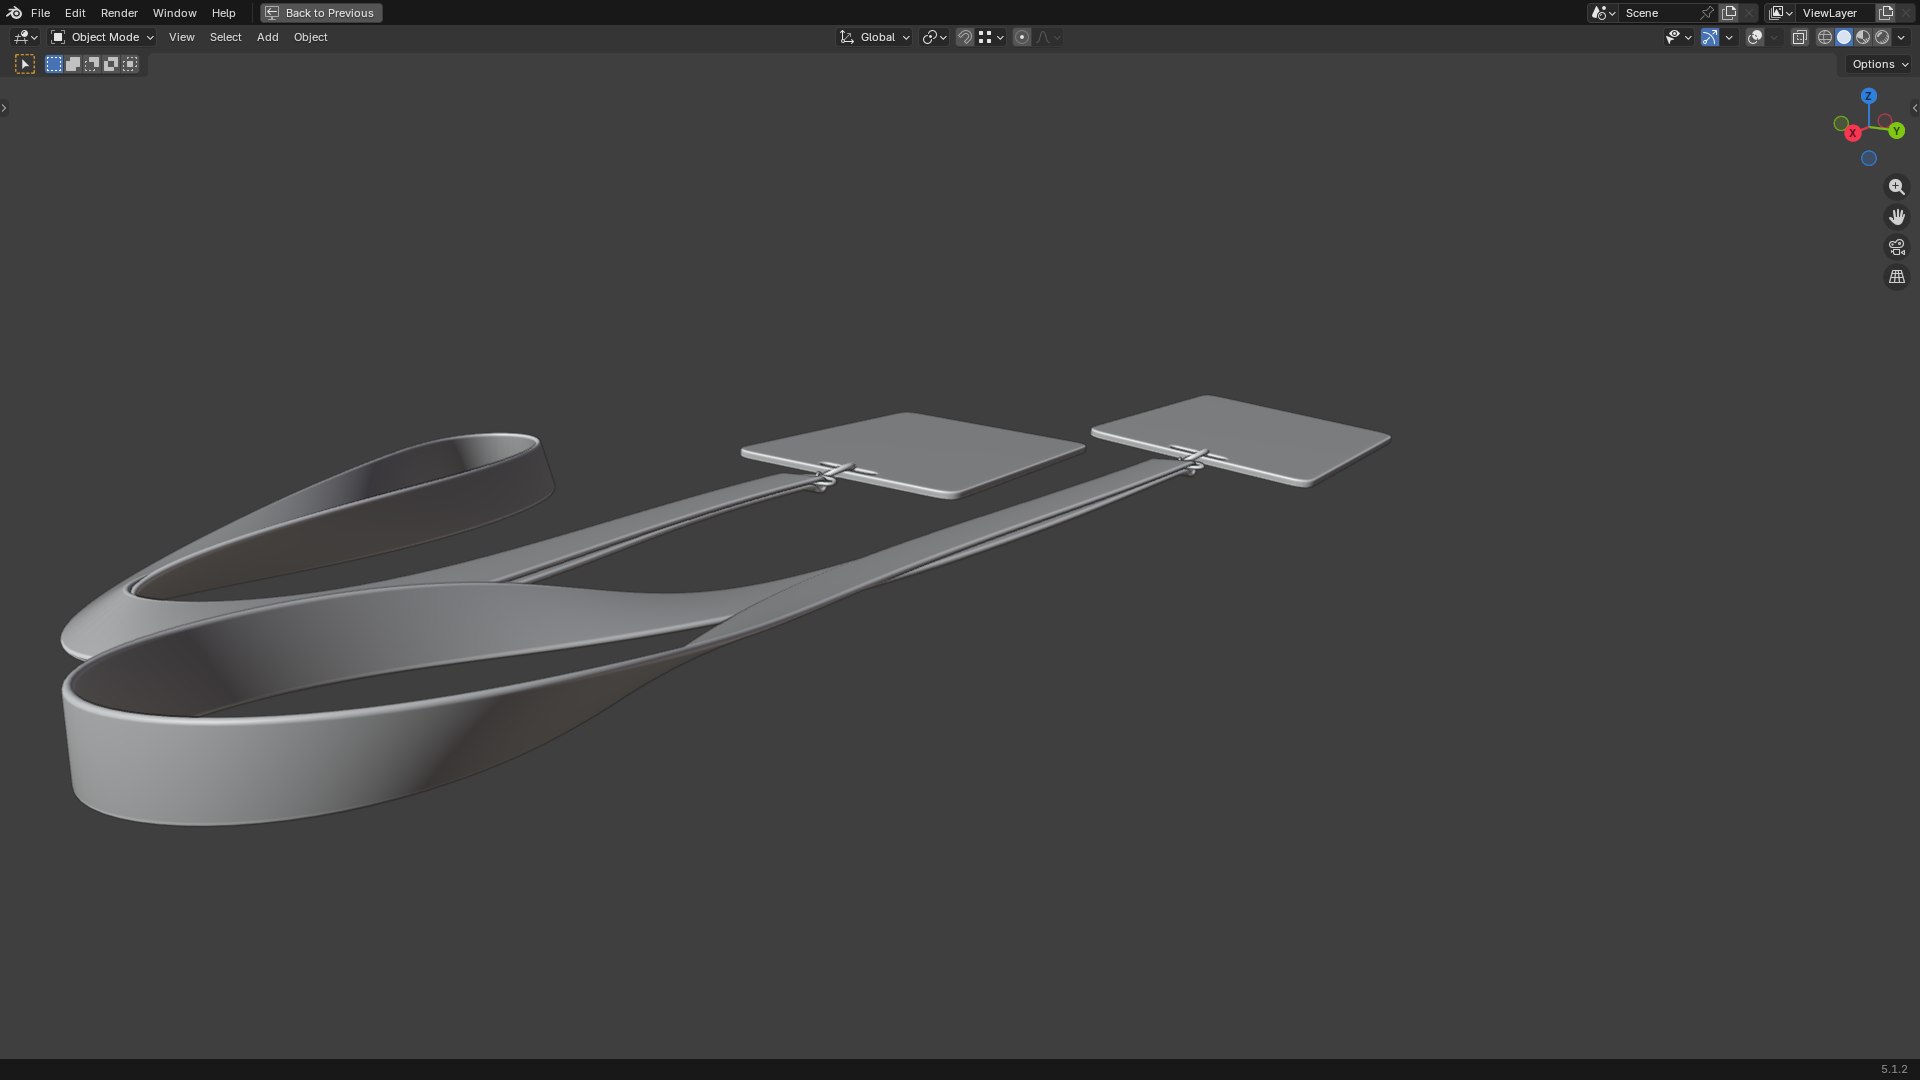Open the Scene browse dropdown icon
This screenshot has width=1920, height=1080.
[1603, 13]
